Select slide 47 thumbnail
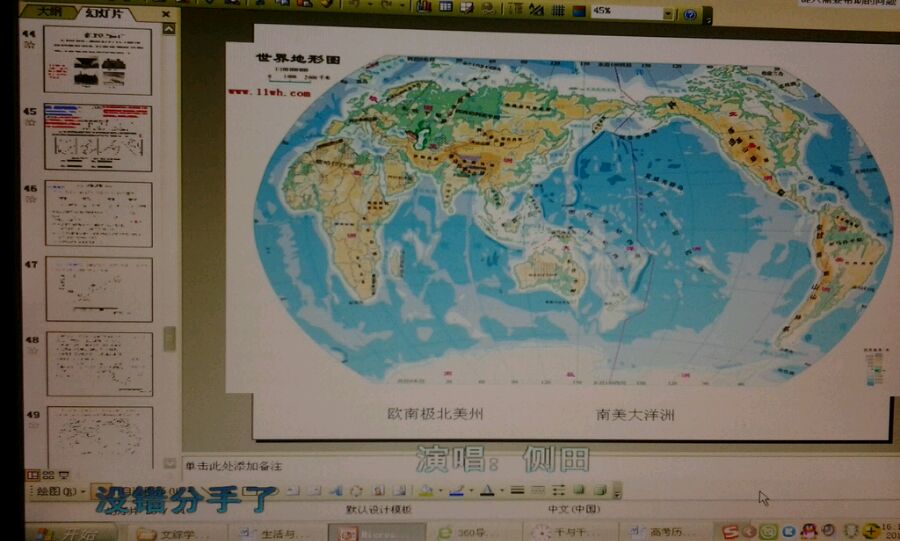Viewport: 900px width, 541px height. tap(99, 289)
